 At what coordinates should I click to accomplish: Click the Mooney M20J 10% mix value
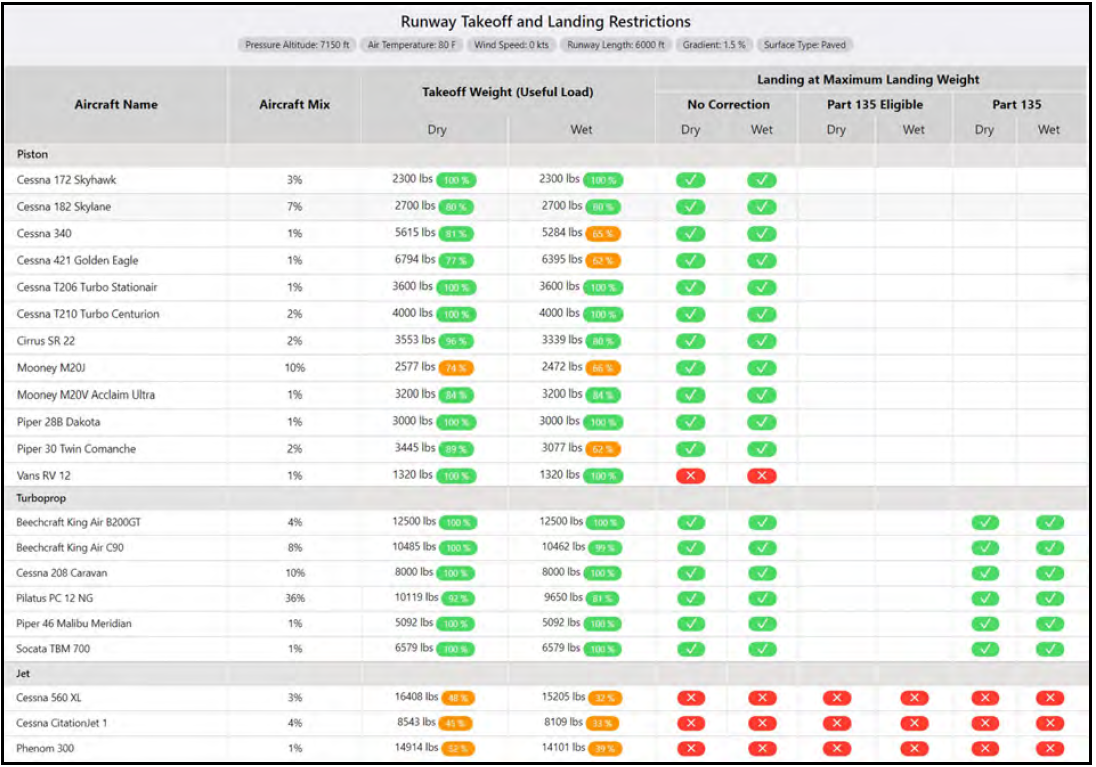[x=294, y=368]
